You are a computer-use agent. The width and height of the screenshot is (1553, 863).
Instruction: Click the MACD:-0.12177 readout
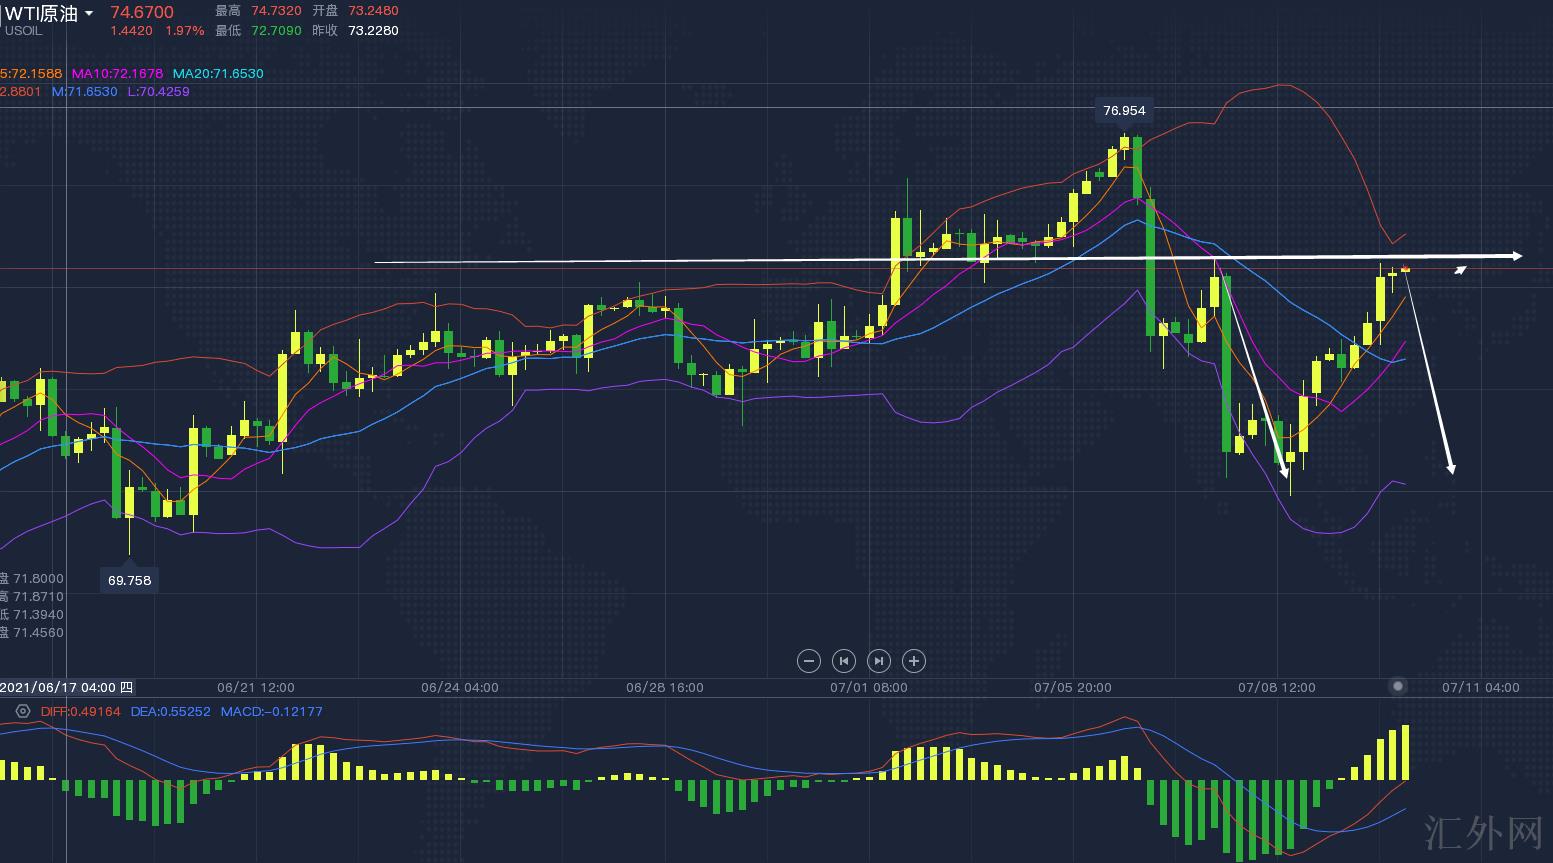coord(271,711)
